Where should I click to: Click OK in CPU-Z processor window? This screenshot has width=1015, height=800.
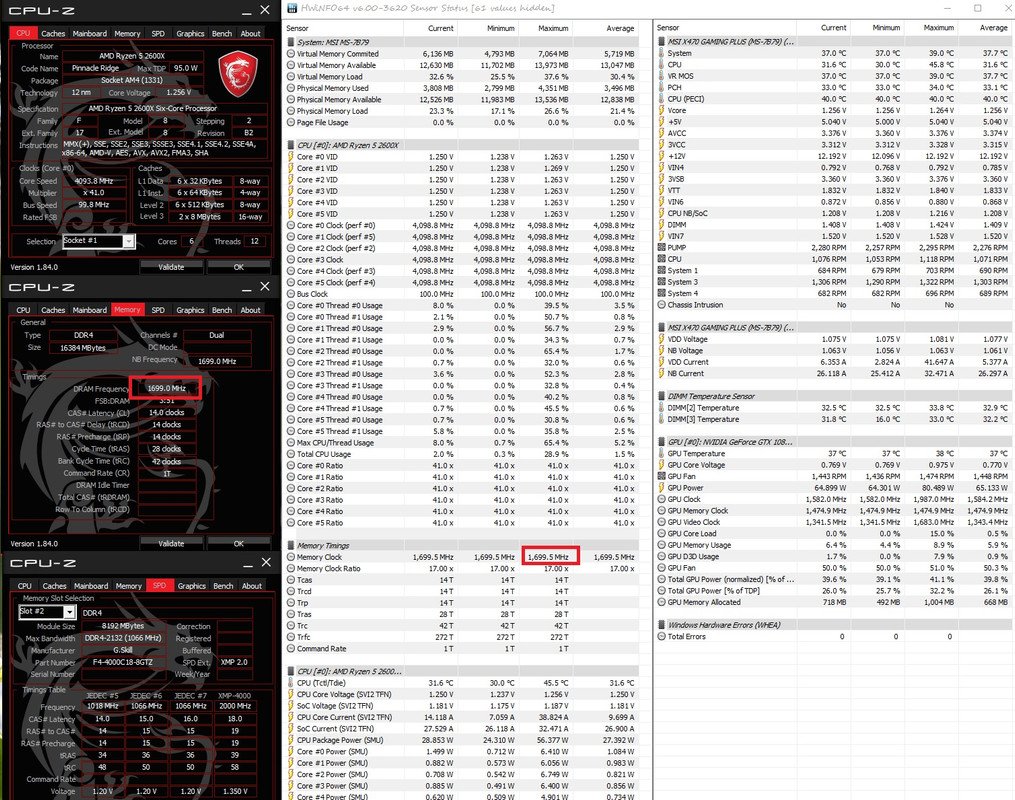click(239, 267)
